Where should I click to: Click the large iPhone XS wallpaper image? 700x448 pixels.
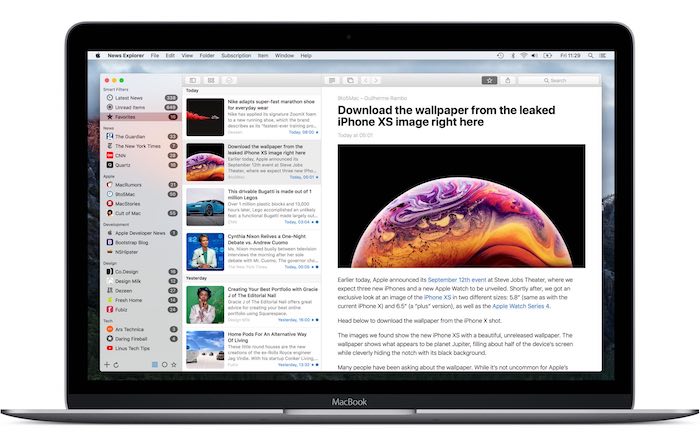pos(461,206)
